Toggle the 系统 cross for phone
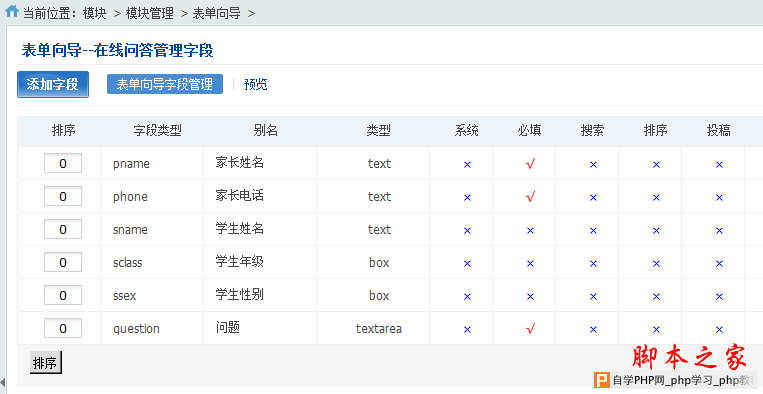Viewport: 763px width, 394px height. point(467,198)
